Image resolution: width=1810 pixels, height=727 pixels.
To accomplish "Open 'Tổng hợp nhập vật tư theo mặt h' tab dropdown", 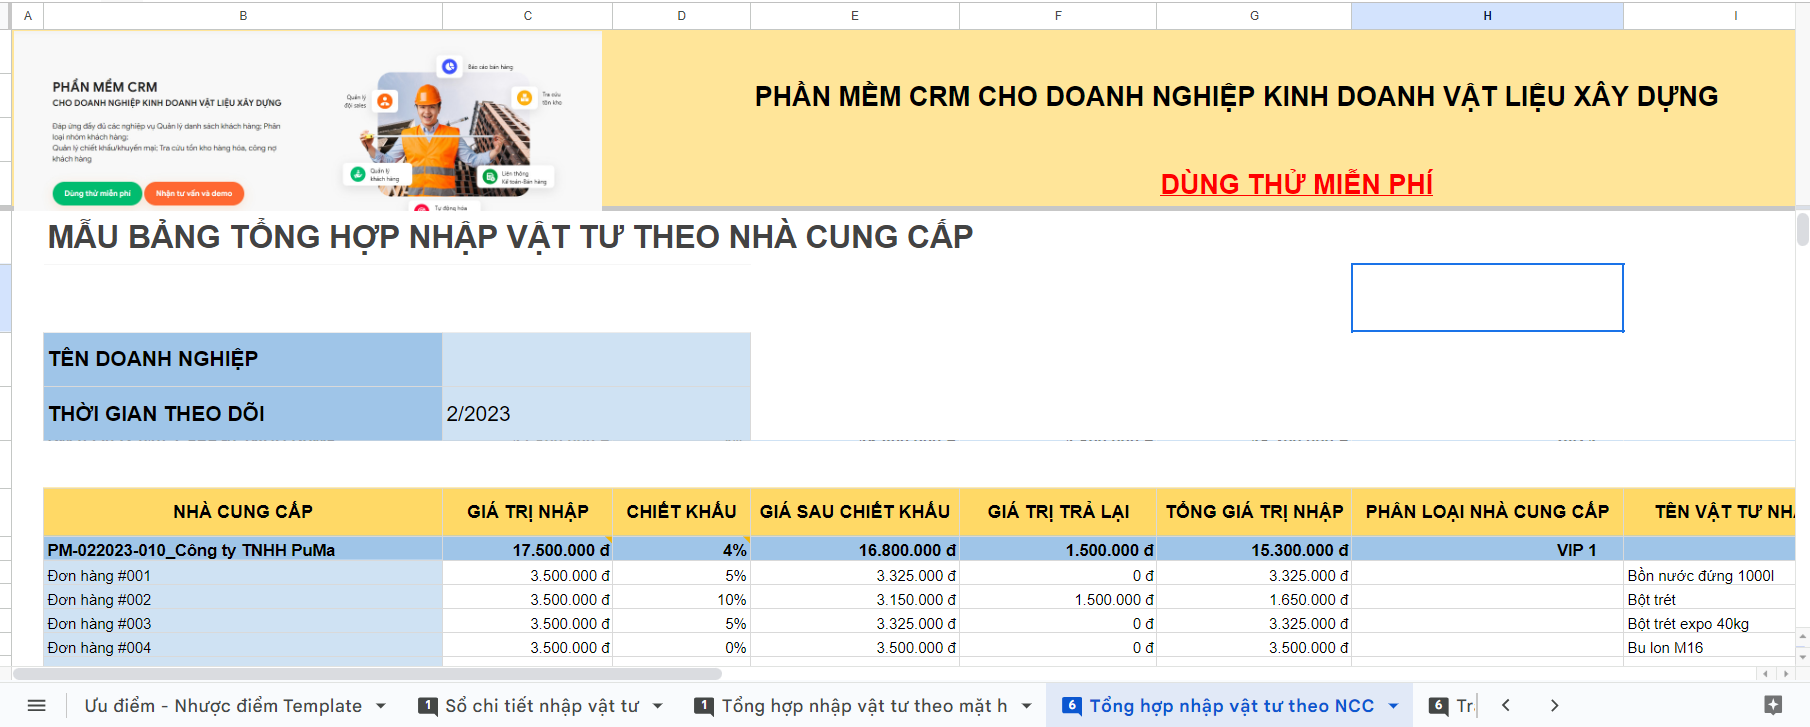I will tap(1026, 706).
